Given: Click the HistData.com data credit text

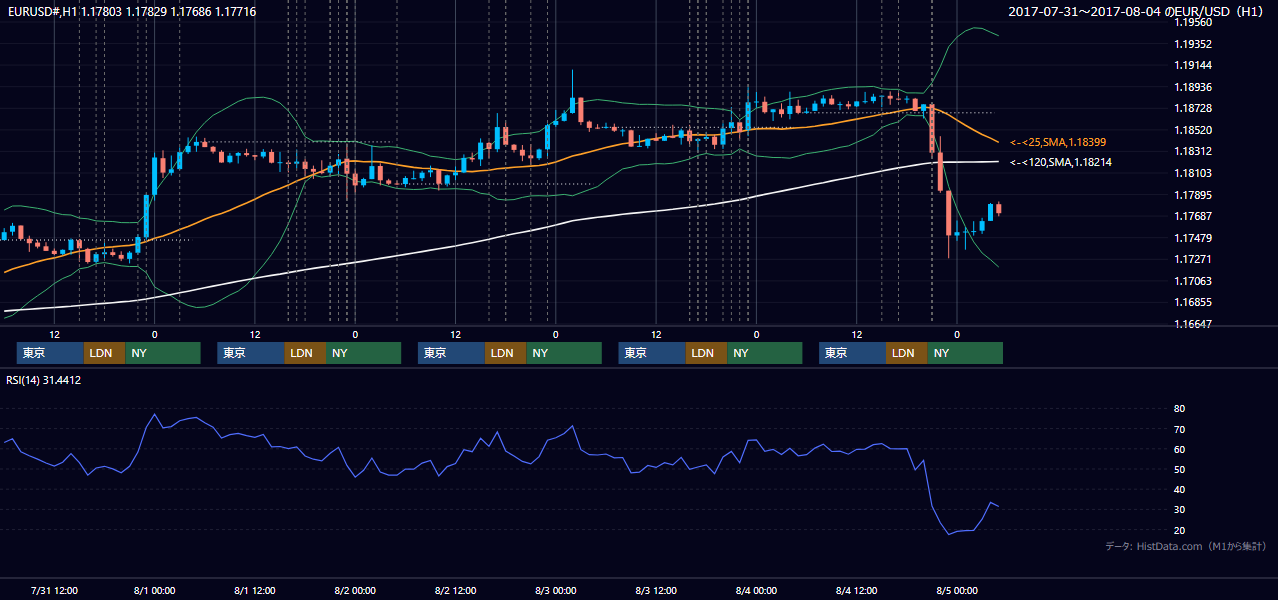Looking at the screenshot, I should [x=1185, y=546].
